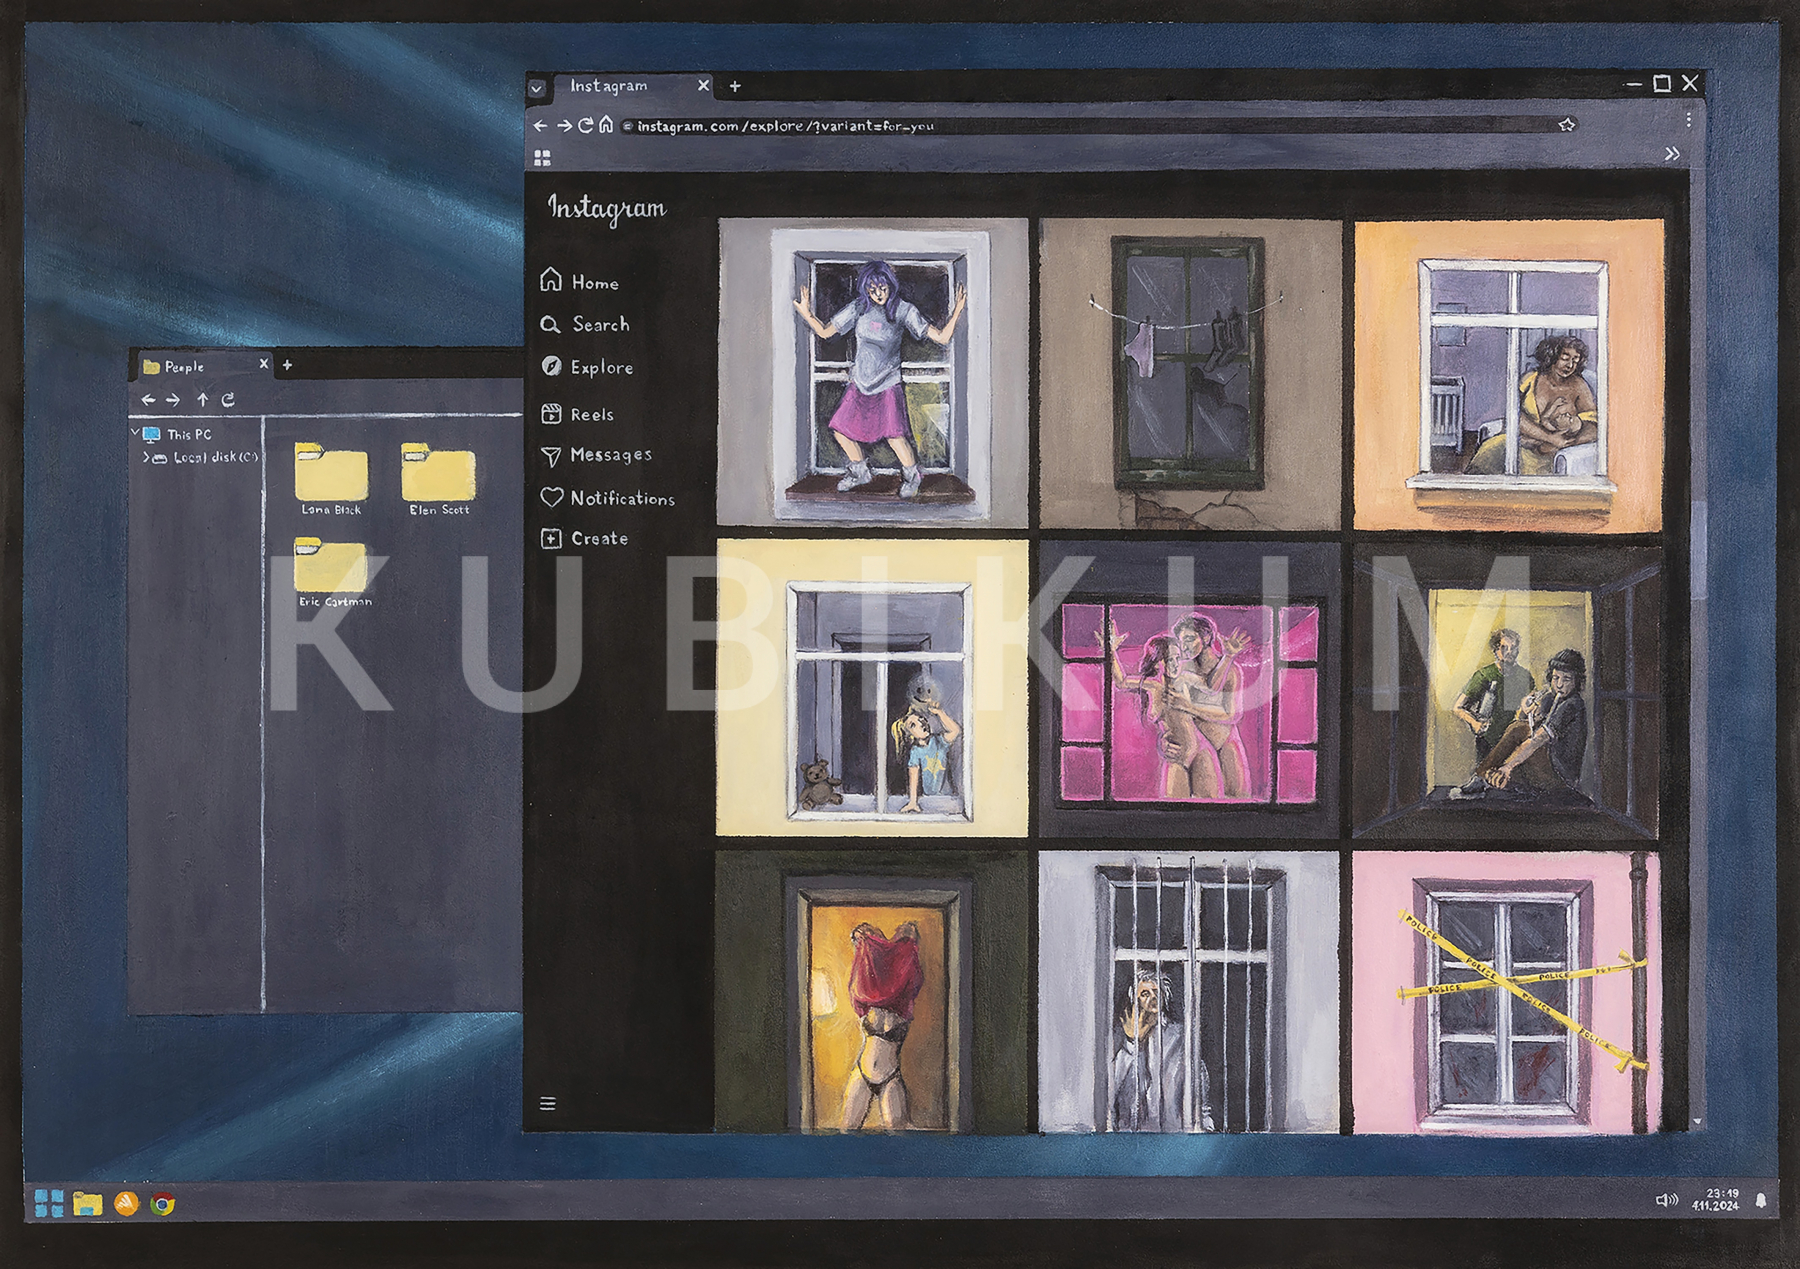Click the Reels icon in Instagram sidebar
The width and height of the screenshot is (1800, 1269).
pos(551,414)
